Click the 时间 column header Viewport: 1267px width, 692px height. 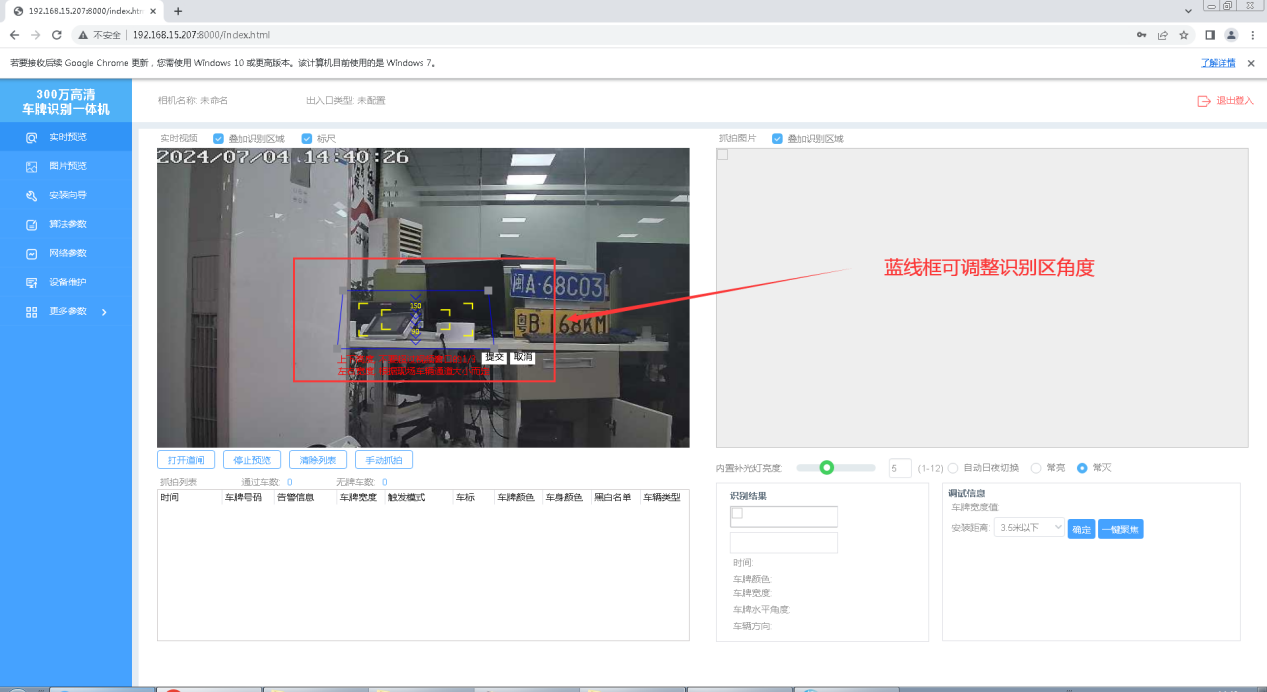(169, 497)
